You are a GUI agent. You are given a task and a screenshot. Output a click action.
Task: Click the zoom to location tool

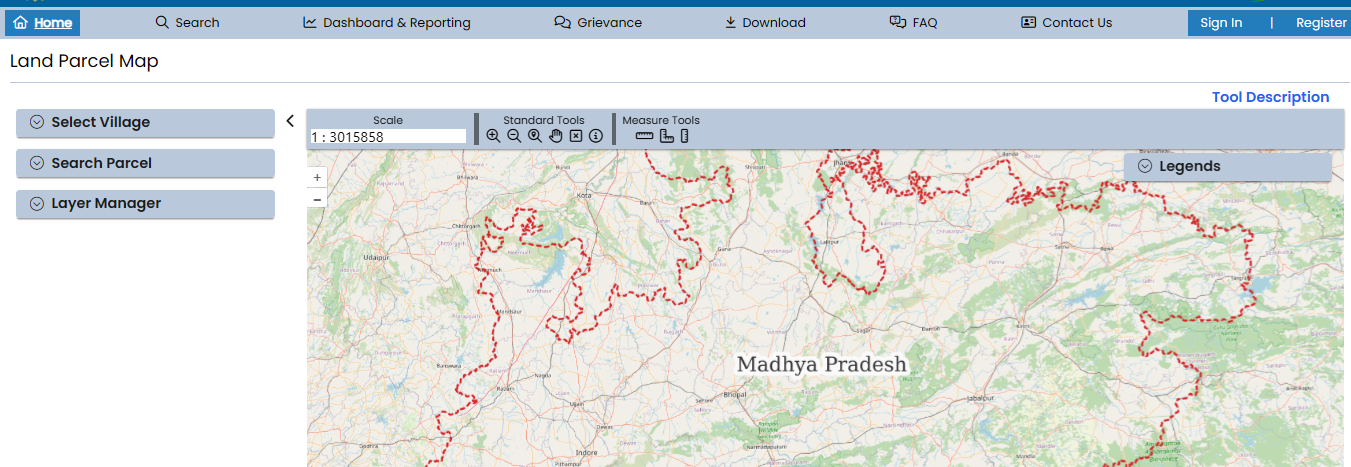[x=535, y=136]
